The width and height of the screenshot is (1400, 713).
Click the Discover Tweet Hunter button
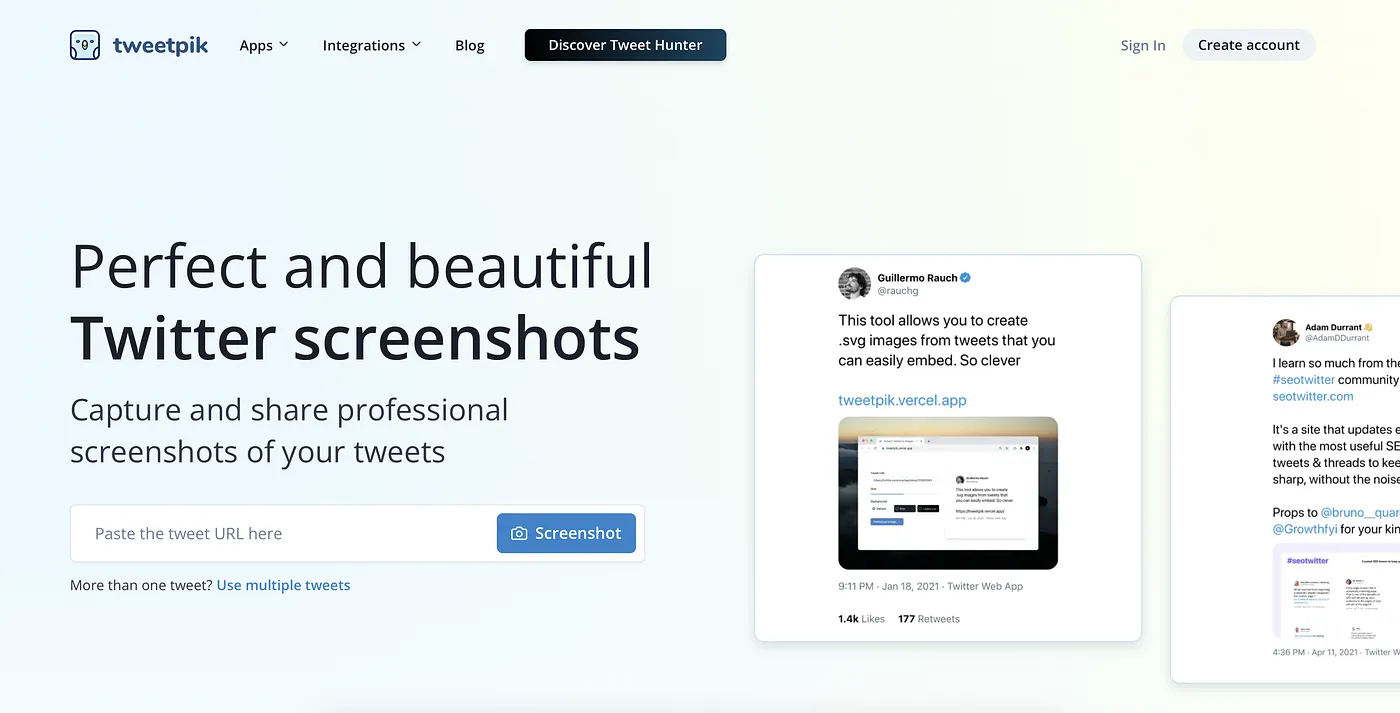point(625,45)
